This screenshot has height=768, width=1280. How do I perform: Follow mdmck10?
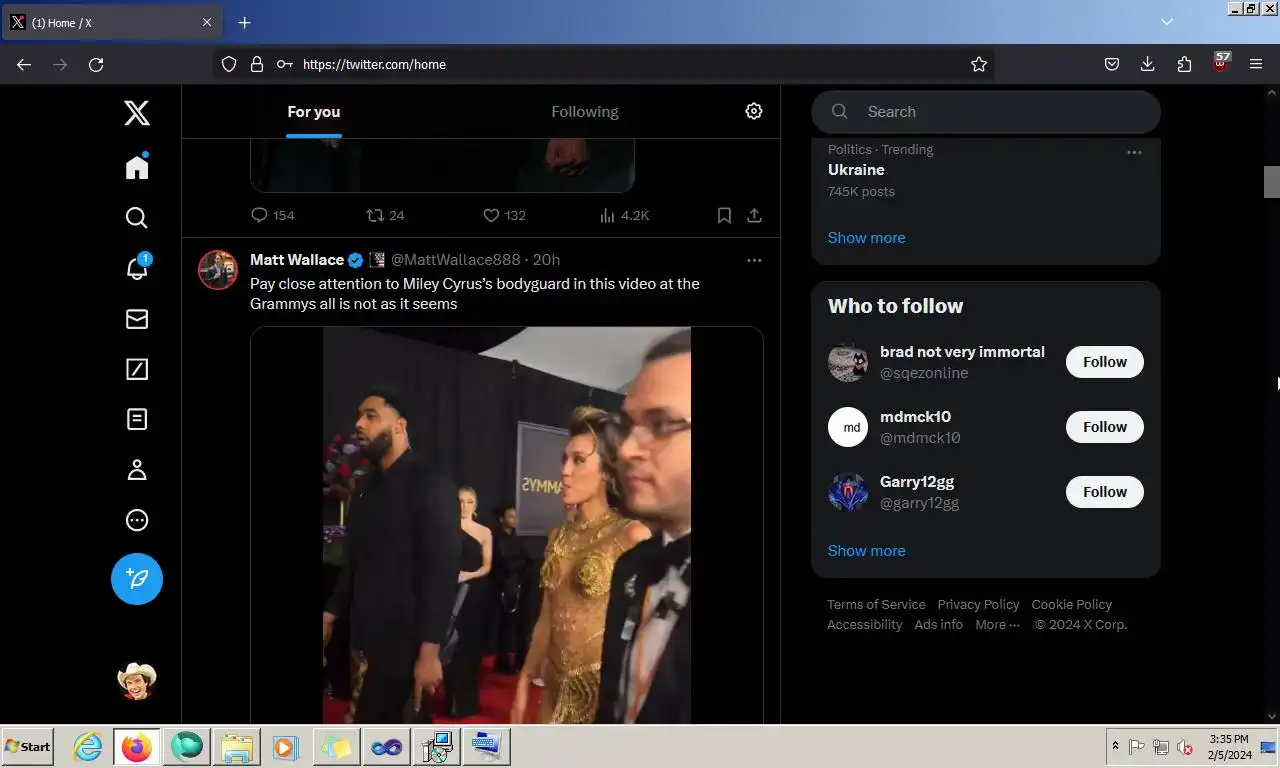coord(1105,427)
